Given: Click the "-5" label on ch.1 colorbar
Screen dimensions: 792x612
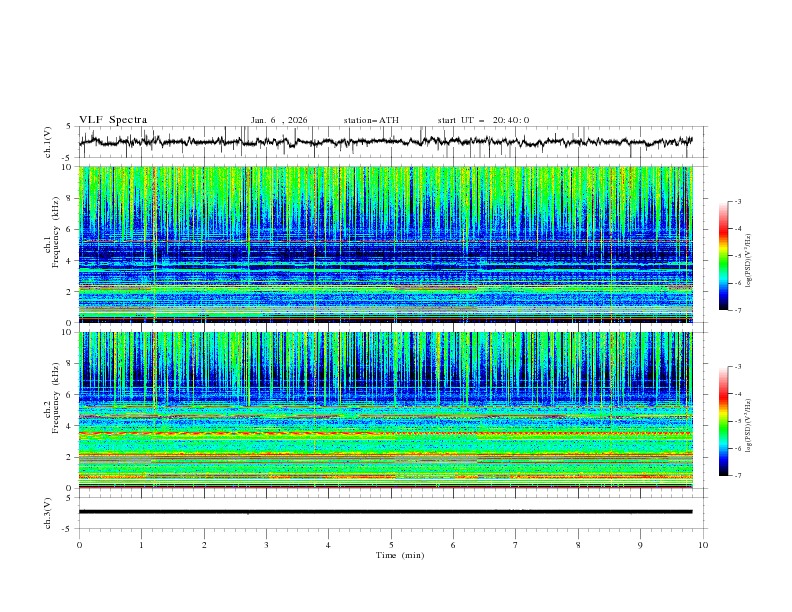Looking at the screenshot, I should 738,256.
